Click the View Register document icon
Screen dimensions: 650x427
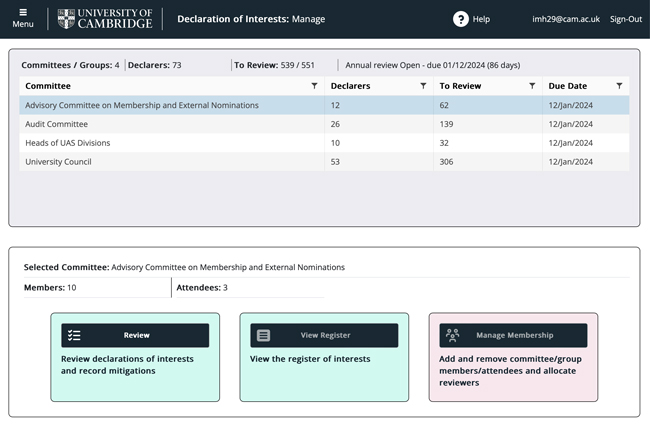point(263,335)
